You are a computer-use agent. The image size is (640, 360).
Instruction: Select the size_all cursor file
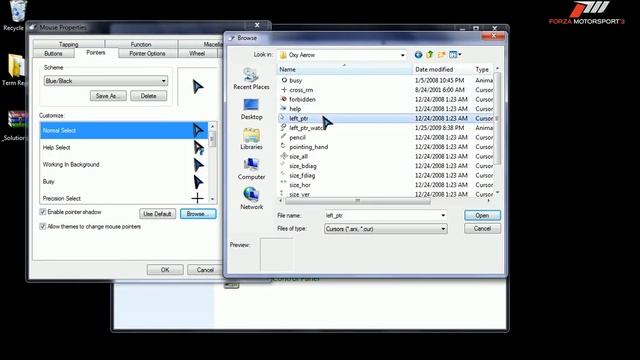click(x=298, y=156)
